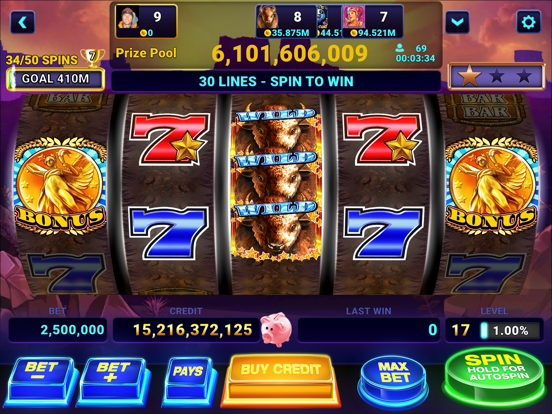Tap the pink piggy bank icon
The height and width of the screenshot is (414, 552).
point(276,329)
